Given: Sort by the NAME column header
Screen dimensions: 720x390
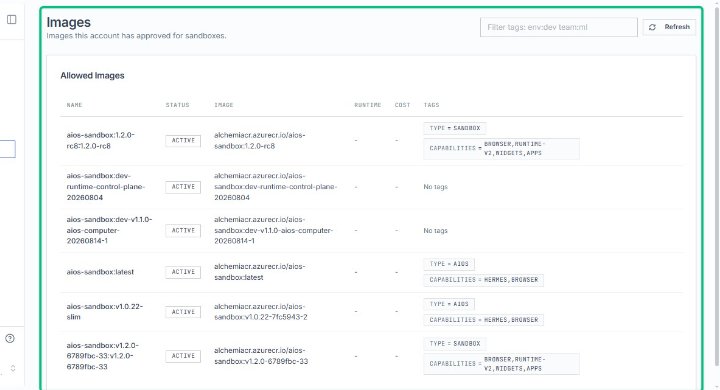Looking at the screenshot, I should [x=74, y=105].
